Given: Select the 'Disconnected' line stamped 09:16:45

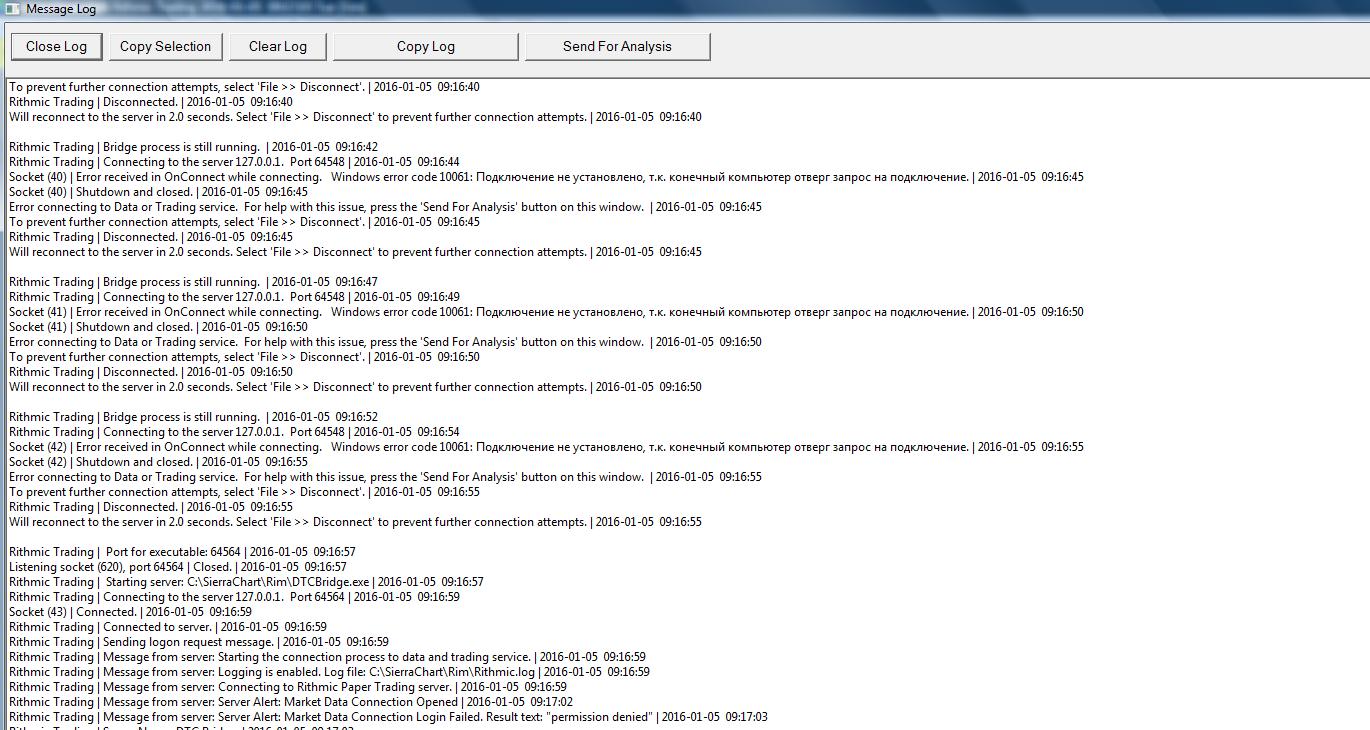Looking at the screenshot, I should click(151, 237).
